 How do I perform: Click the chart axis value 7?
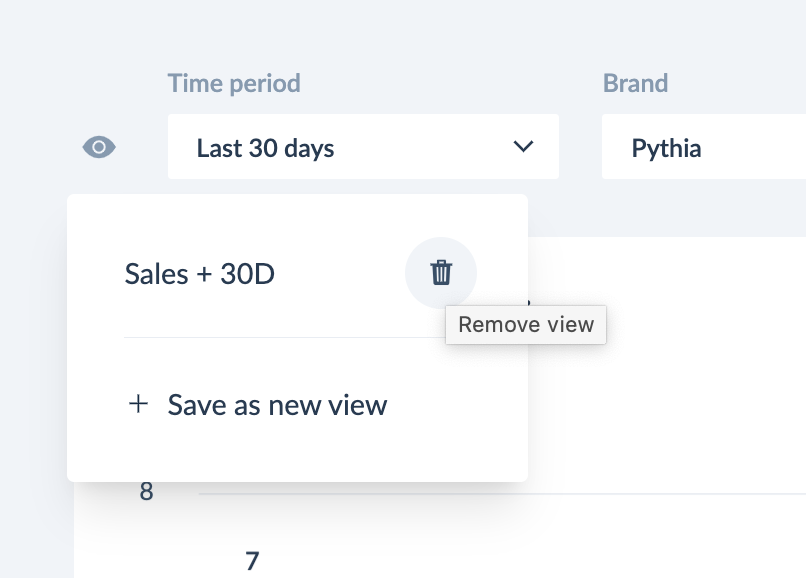(252, 561)
